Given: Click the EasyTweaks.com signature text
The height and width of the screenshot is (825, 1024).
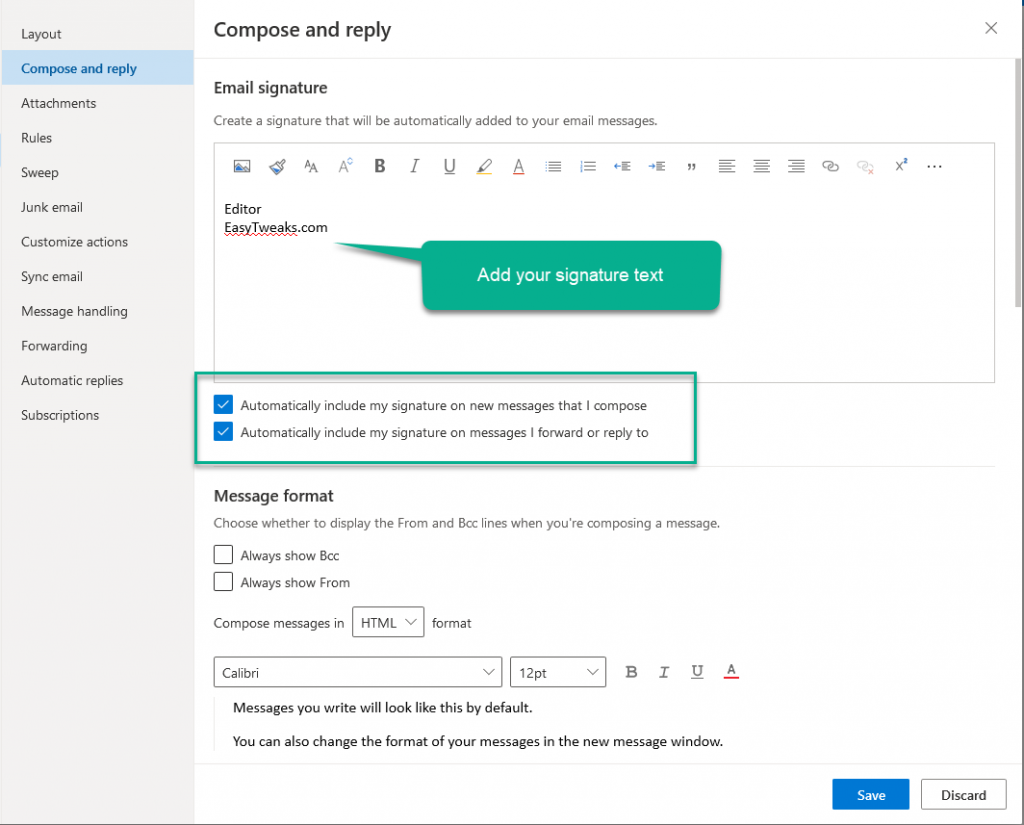Looking at the screenshot, I should (x=276, y=227).
